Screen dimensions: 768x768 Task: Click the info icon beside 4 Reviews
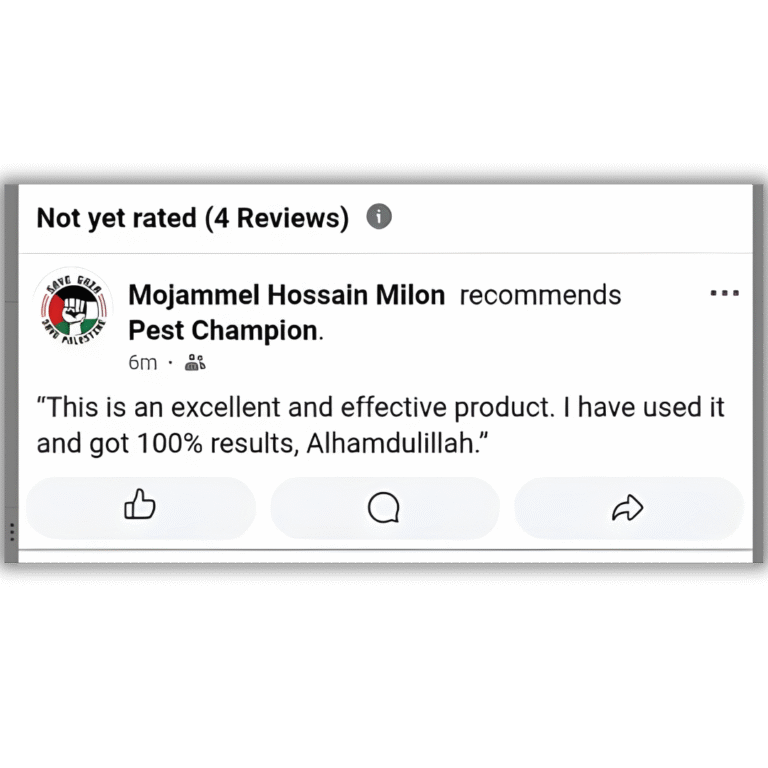click(x=379, y=216)
